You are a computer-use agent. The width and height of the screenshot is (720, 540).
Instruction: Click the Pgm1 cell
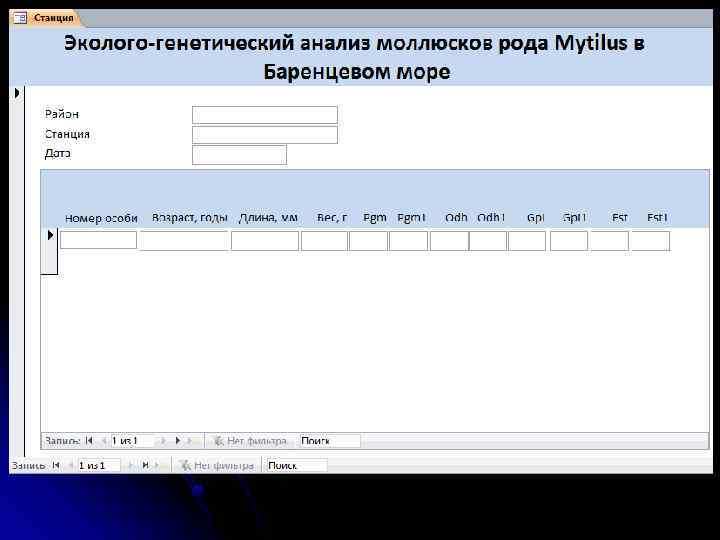click(408, 241)
